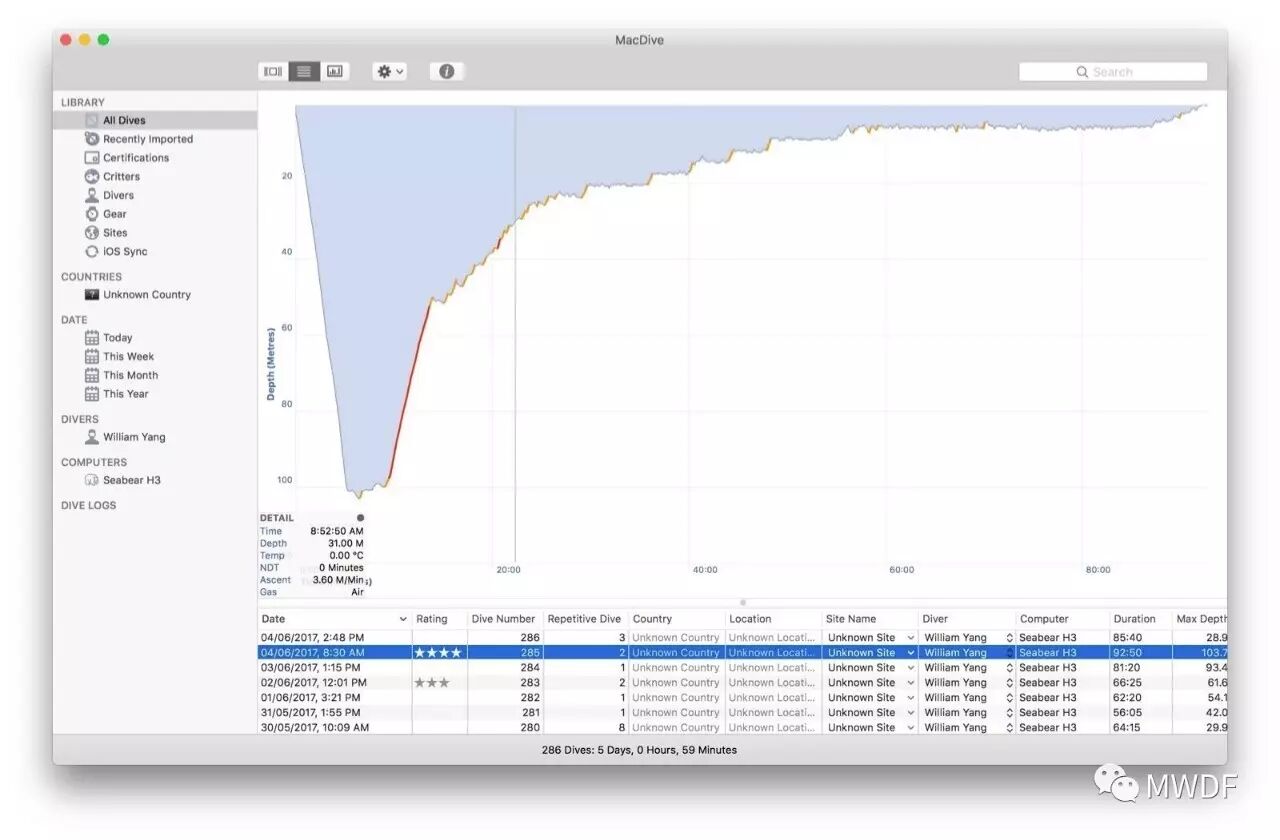
Task: Open the info inspector button
Action: coord(447,71)
